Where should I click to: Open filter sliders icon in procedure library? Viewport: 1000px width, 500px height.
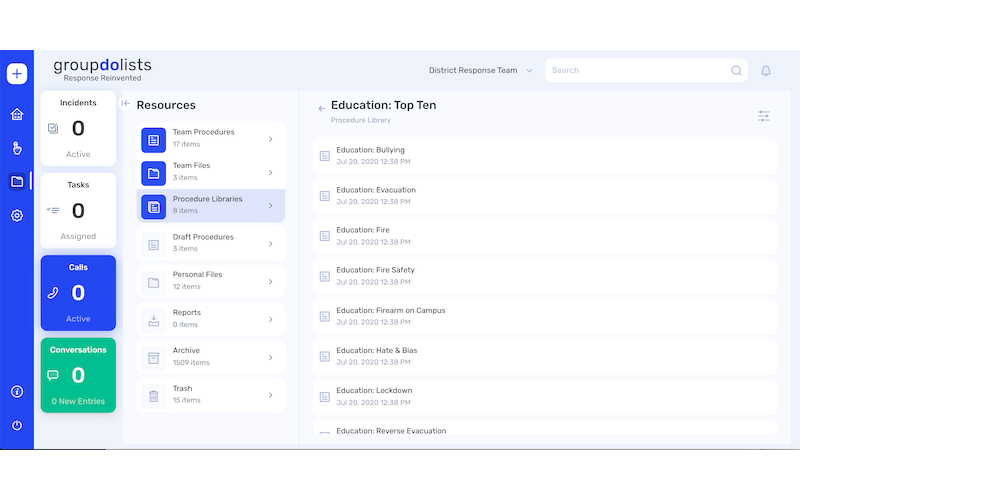(764, 116)
